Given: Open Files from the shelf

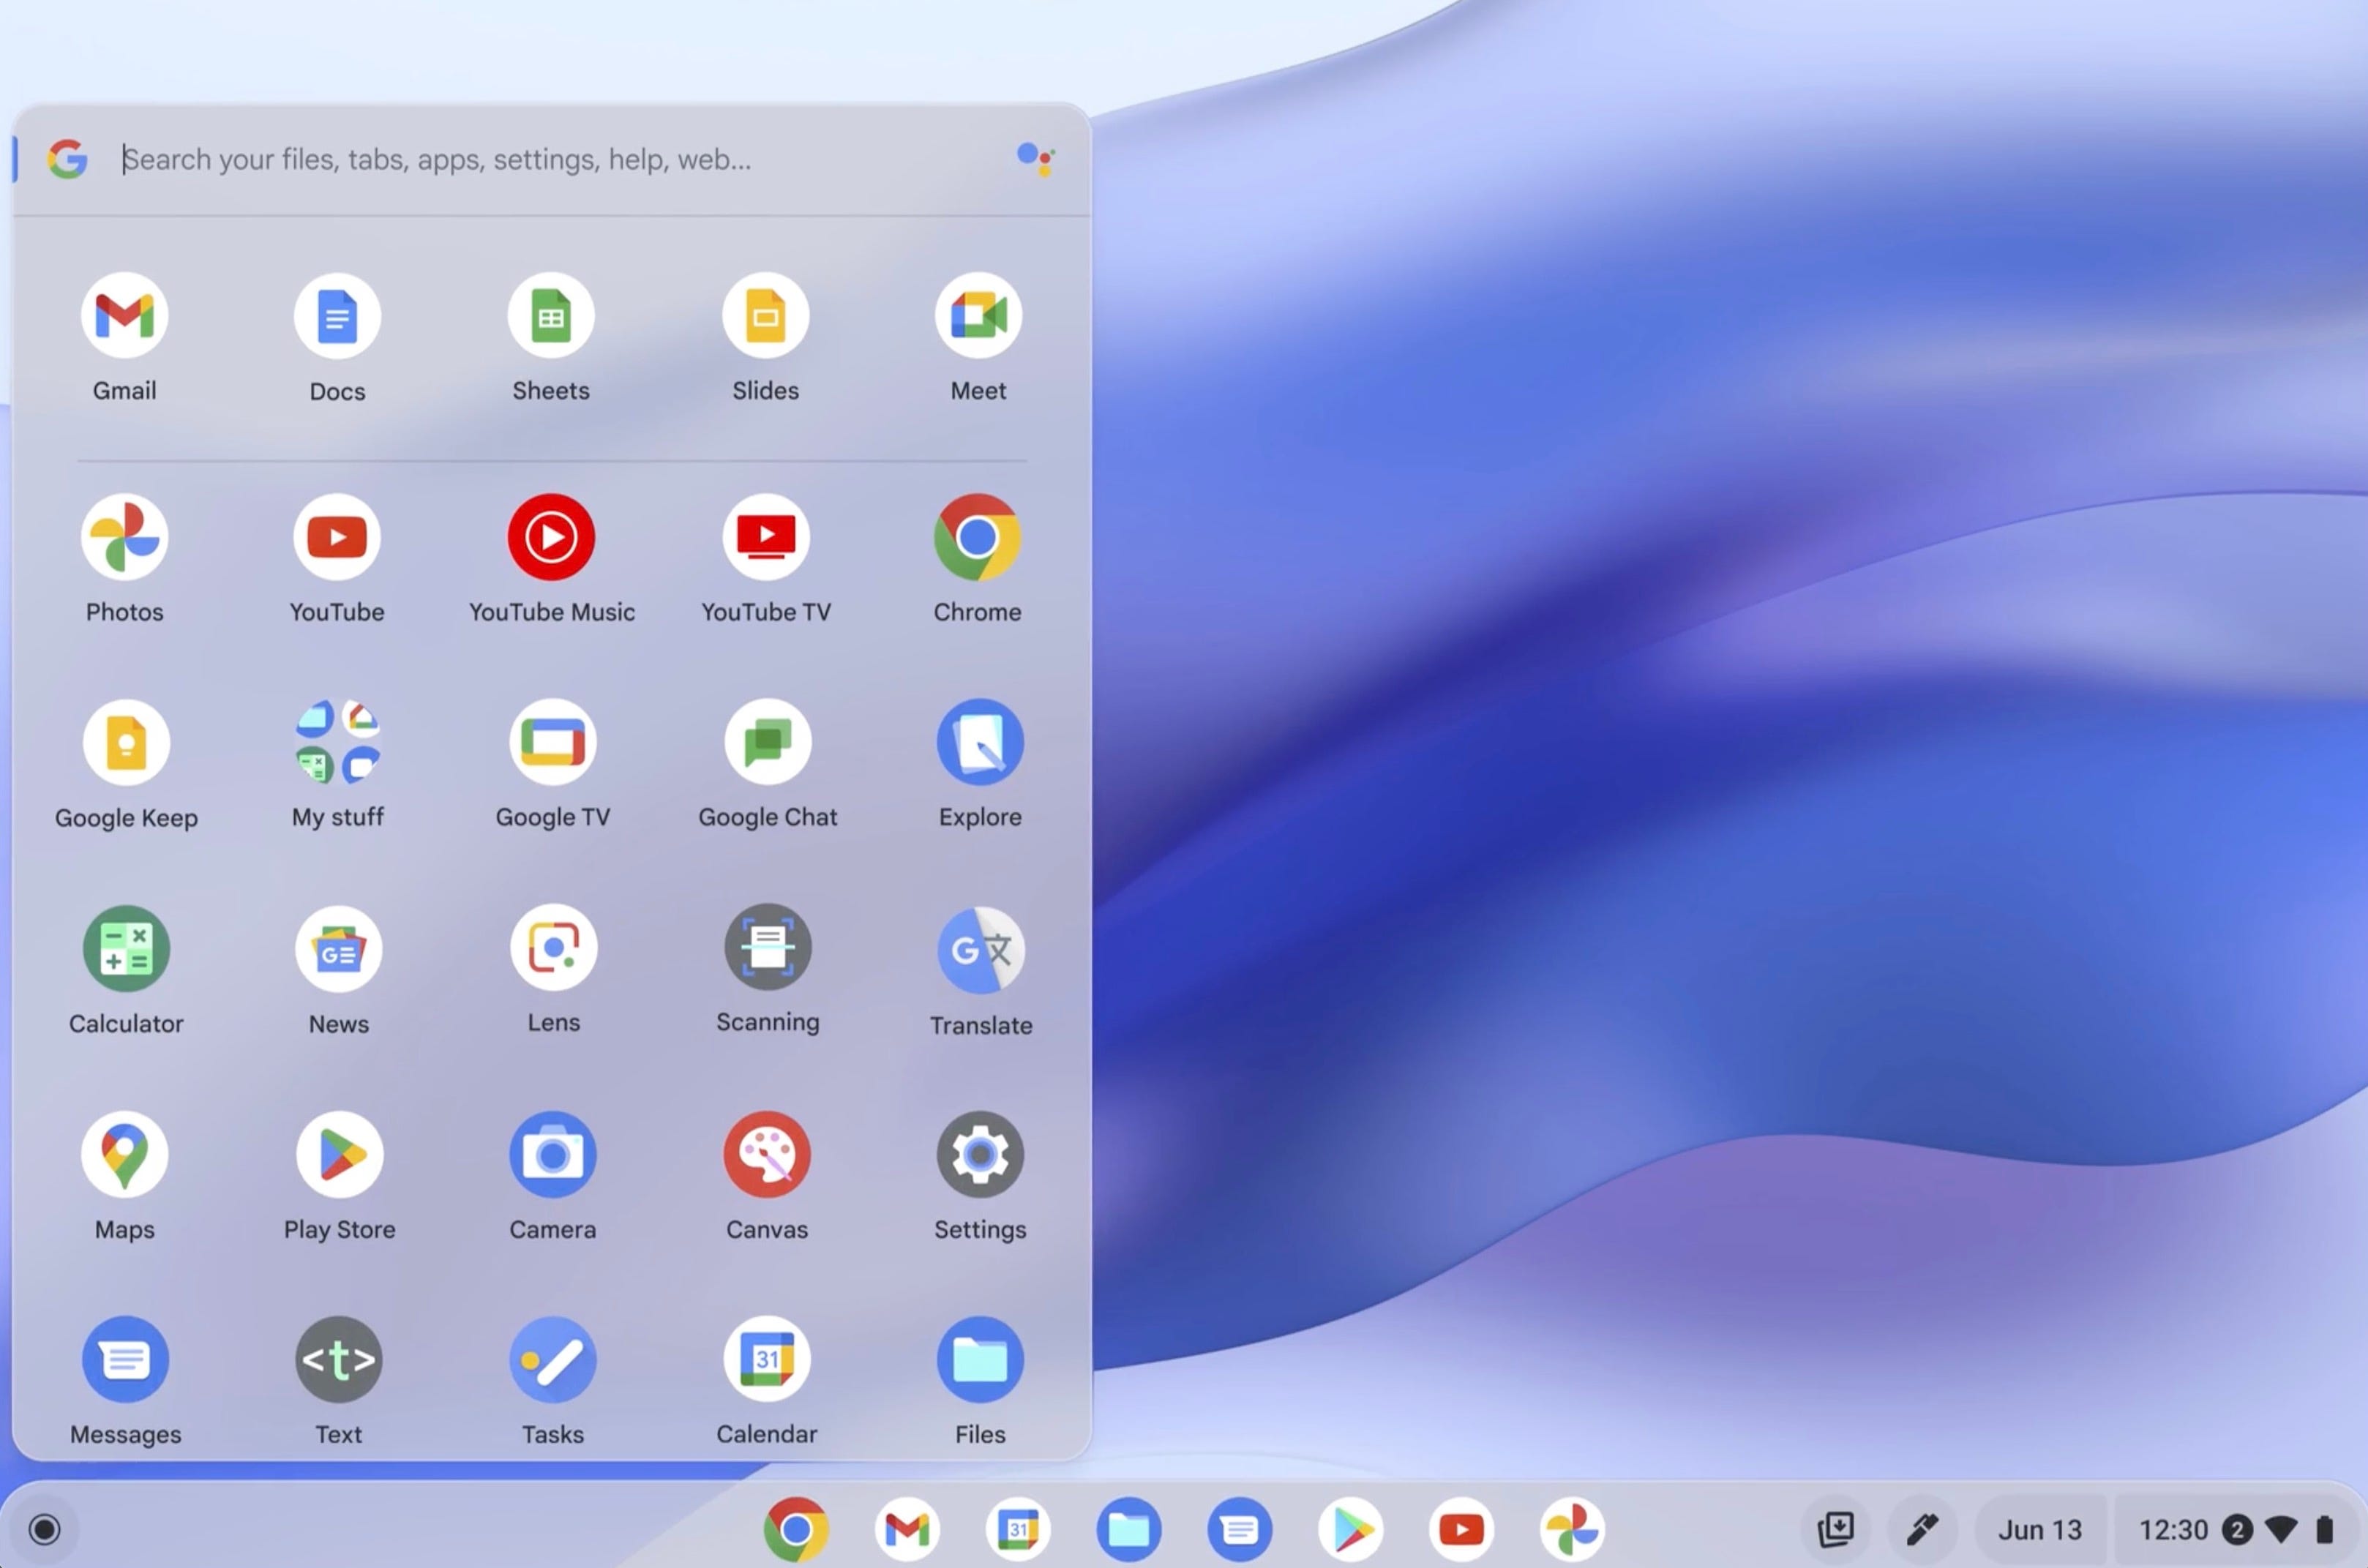Looking at the screenshot, I should [x=1129, y=1530].
